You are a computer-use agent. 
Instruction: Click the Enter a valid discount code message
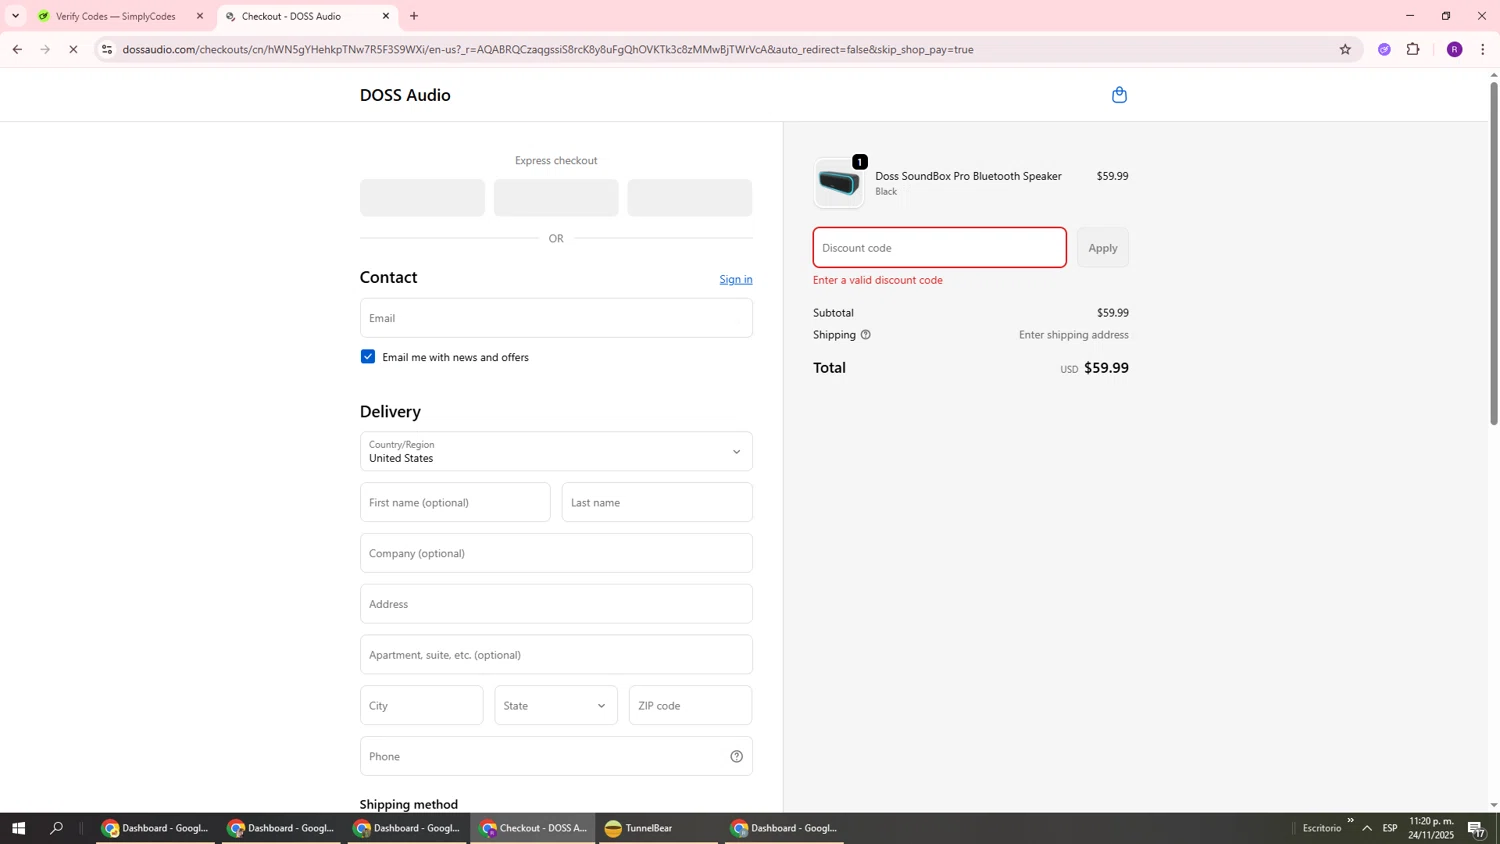pos(878,280)
